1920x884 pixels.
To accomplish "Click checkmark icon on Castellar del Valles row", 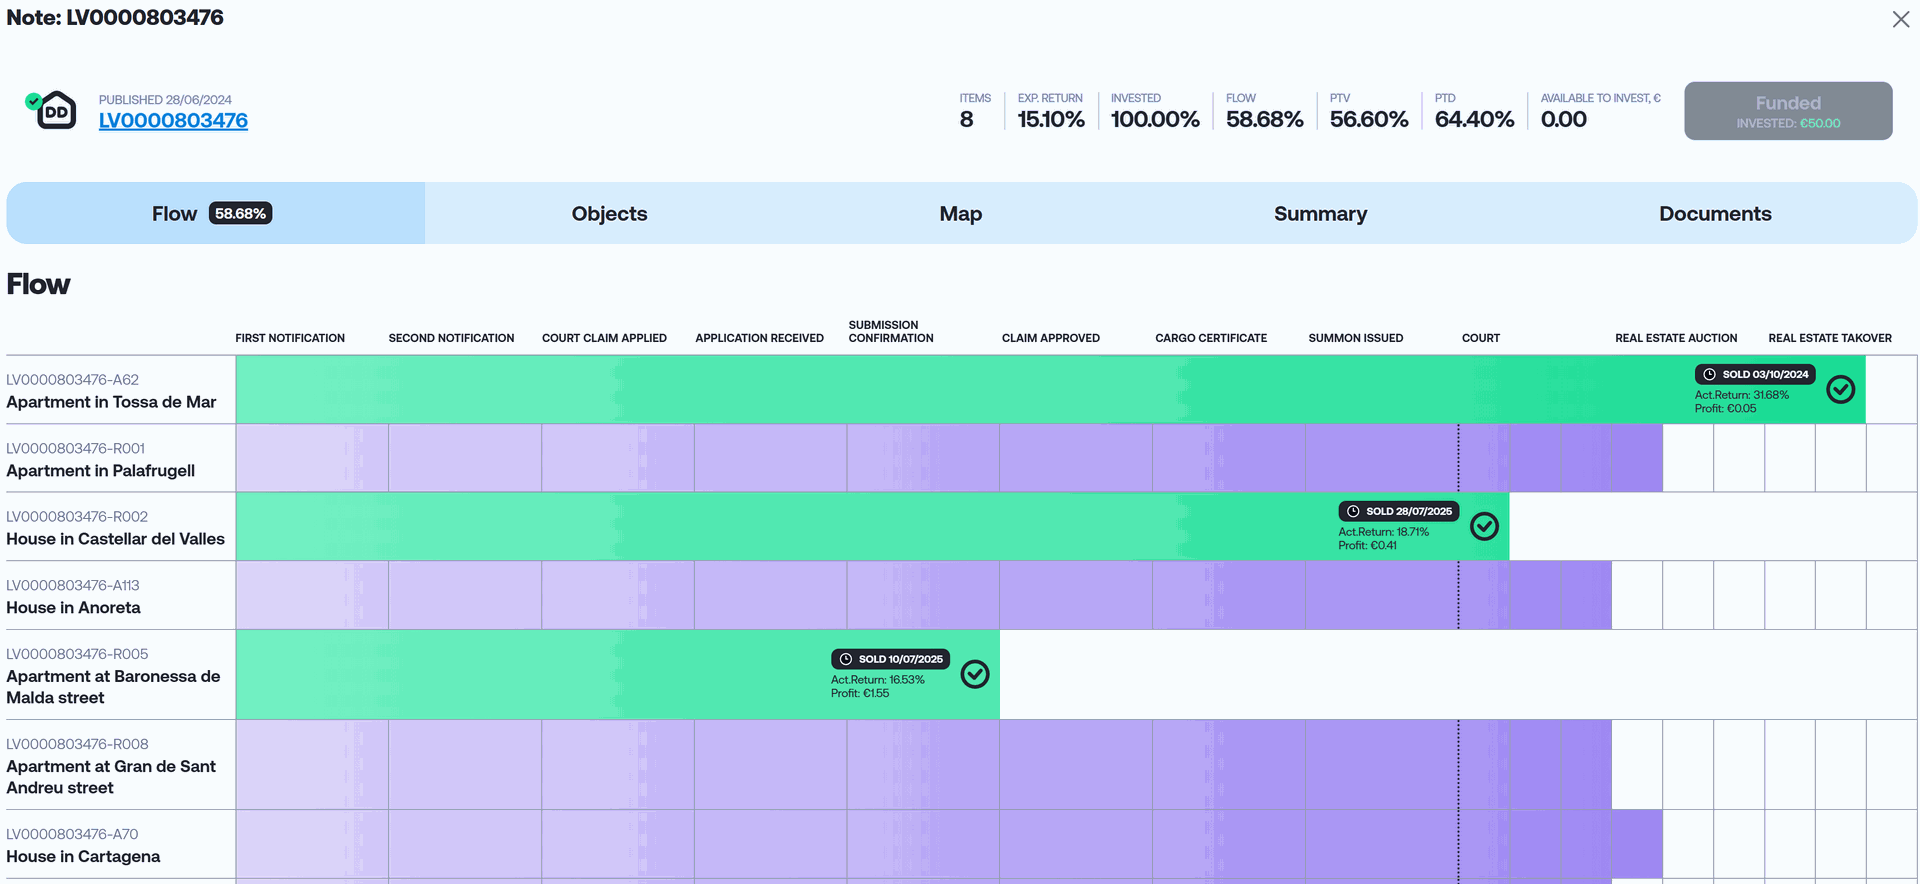I will [x=1484, y=526].
